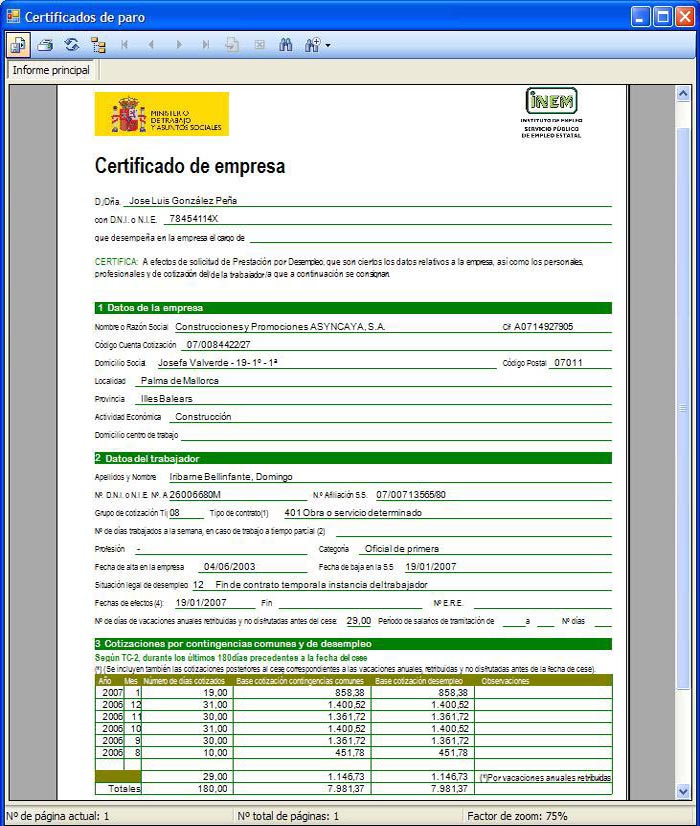Screen dimensions: 700x826
Task: Go to the first page
Action: (x=125, y=45)
